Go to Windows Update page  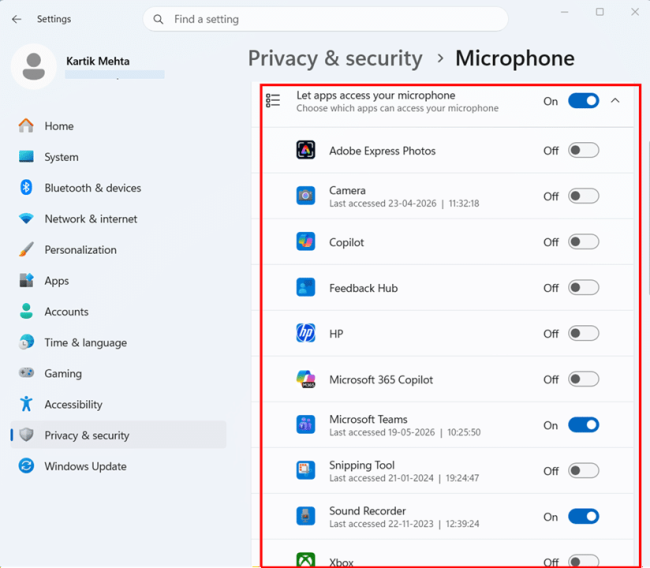(x=118, y=466)
